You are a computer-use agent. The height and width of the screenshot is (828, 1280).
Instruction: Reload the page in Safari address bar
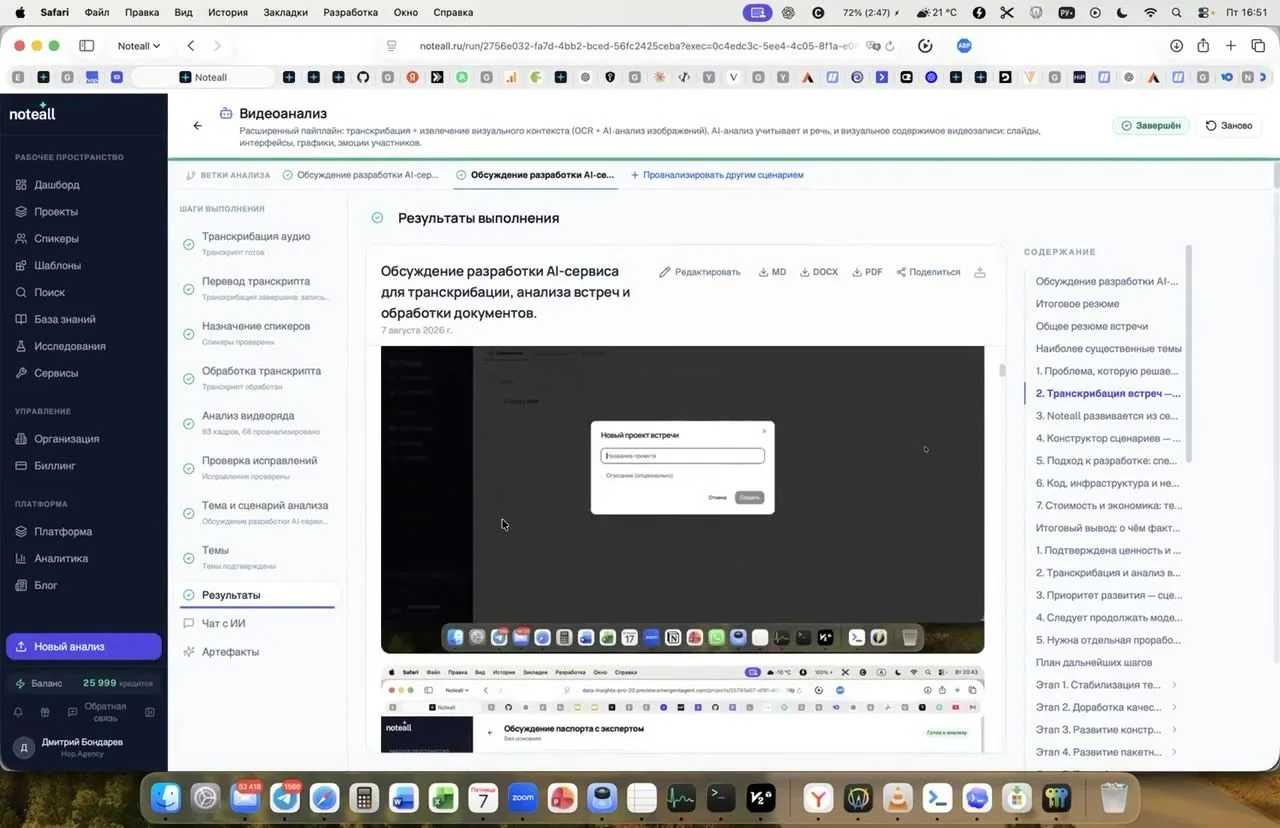point(890,46)
